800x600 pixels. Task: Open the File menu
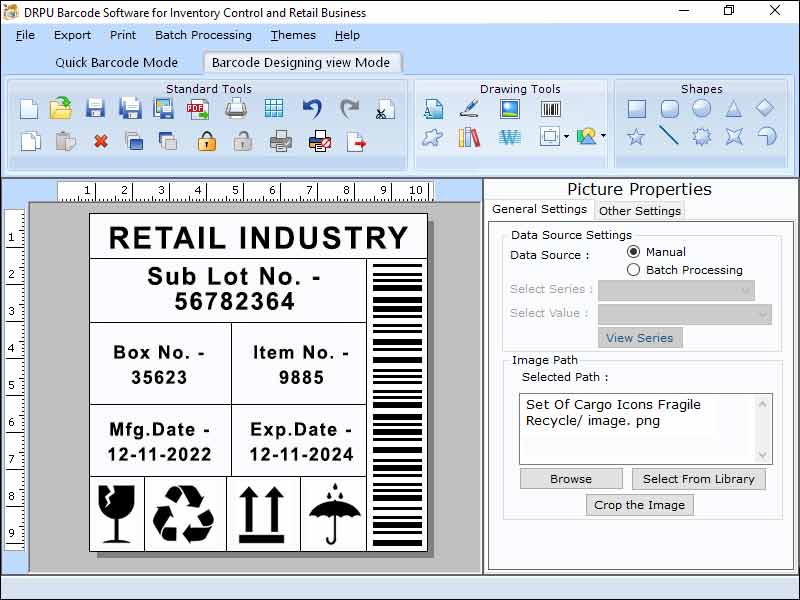26,35
